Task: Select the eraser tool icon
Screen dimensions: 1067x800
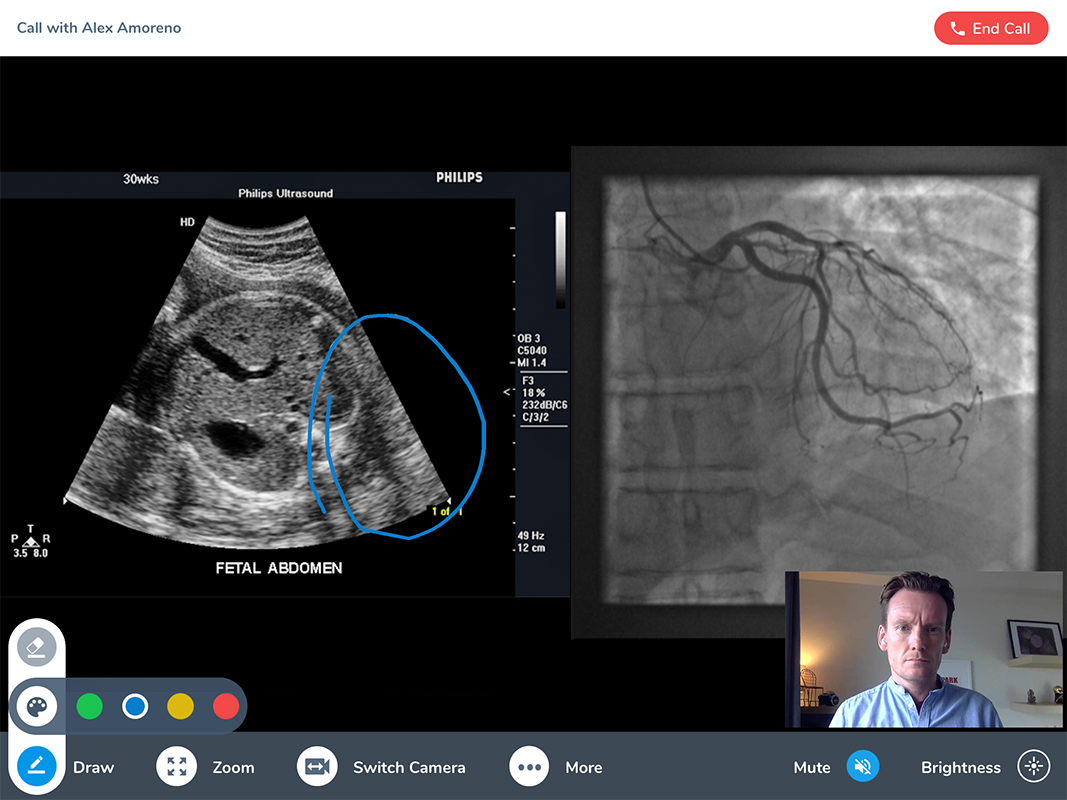Action: (x=37, y=648)
